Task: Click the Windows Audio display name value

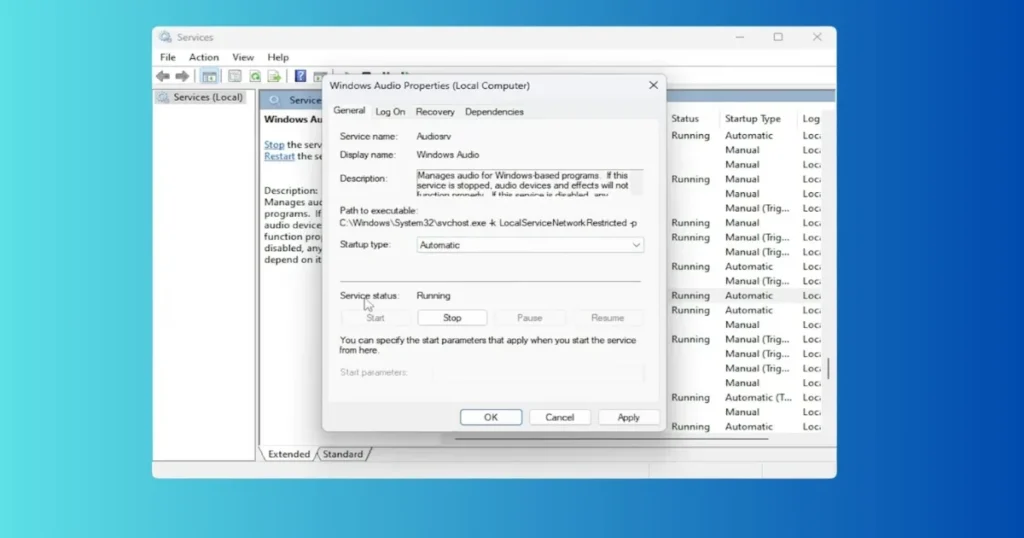Action: (x=448, y=155)
